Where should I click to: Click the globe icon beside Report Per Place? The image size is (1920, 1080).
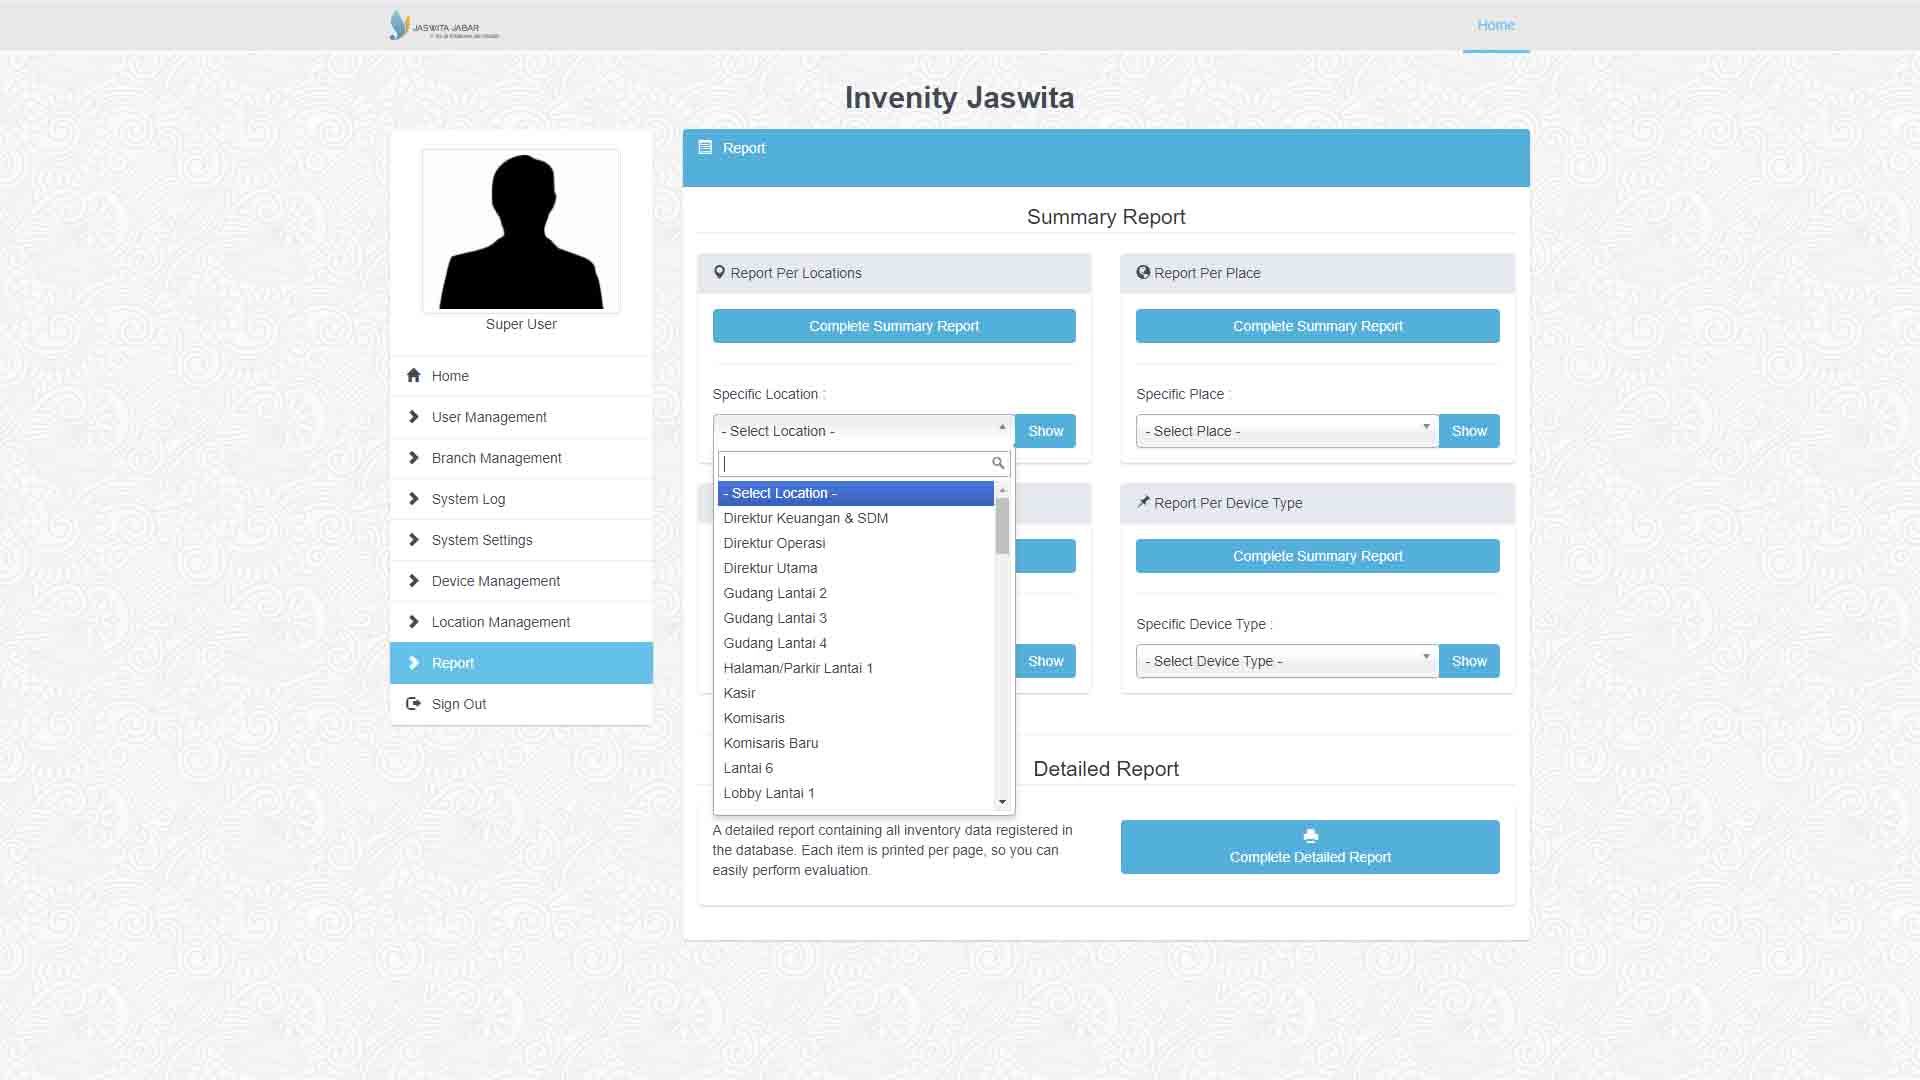[1143, 273]
